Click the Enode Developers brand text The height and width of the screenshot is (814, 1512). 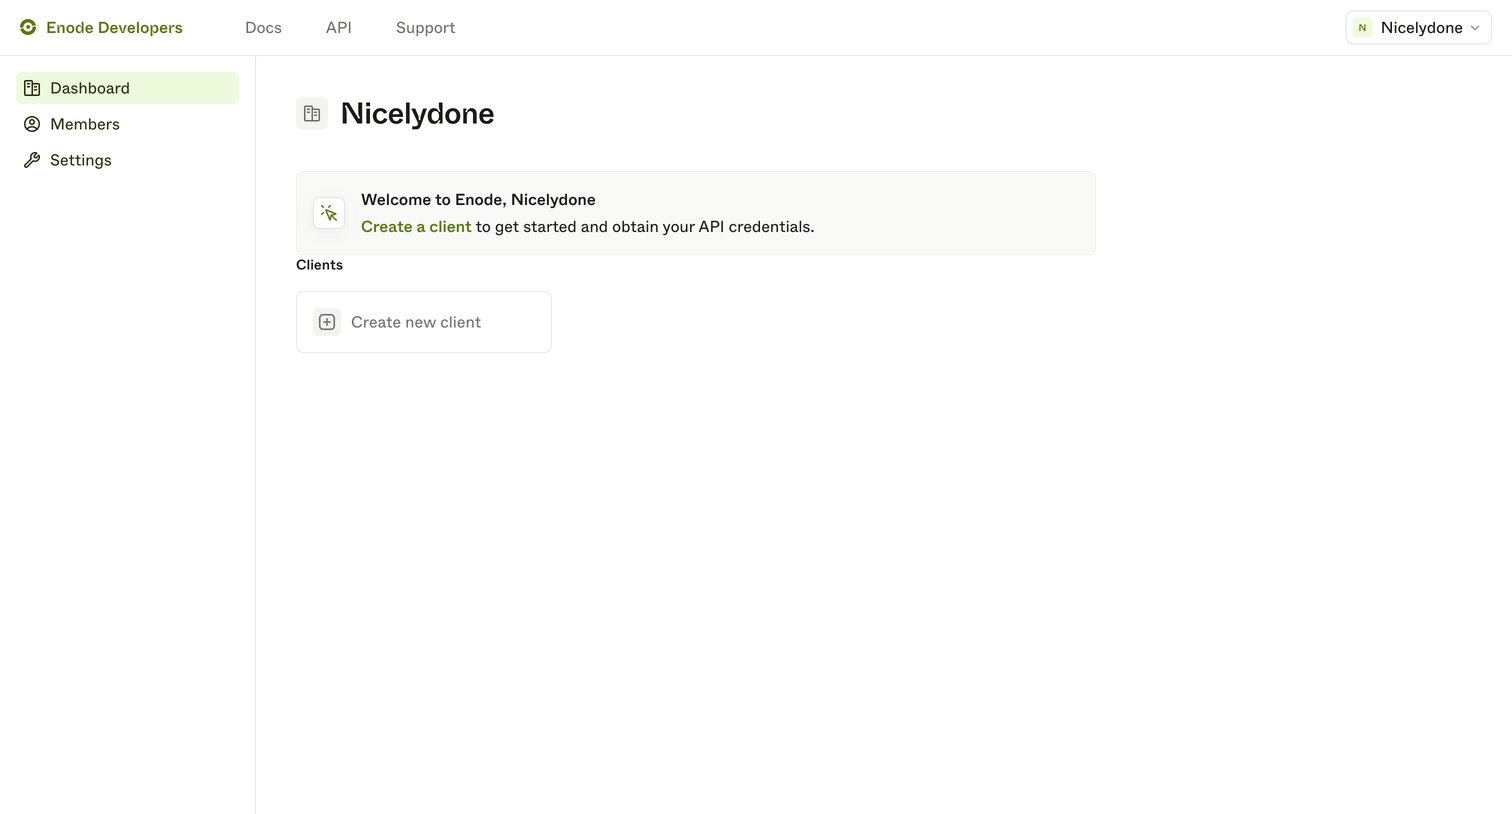tap(114, 28)
